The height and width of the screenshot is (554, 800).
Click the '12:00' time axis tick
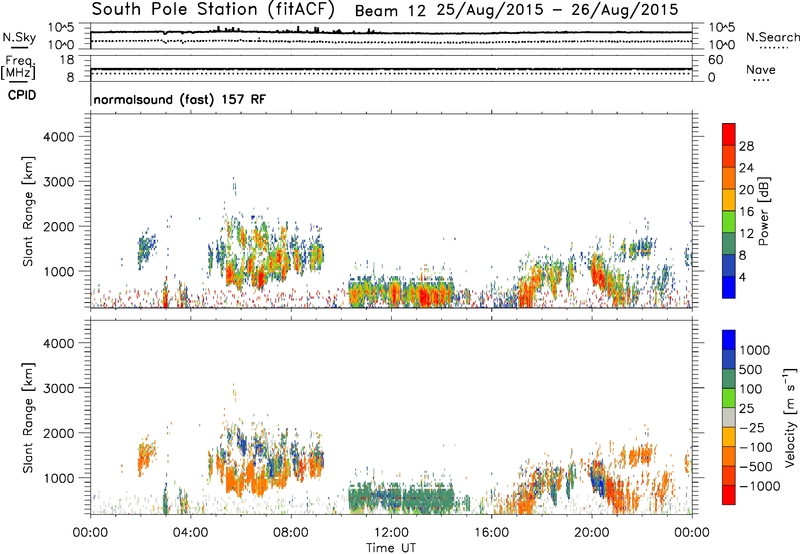[391, 533]
